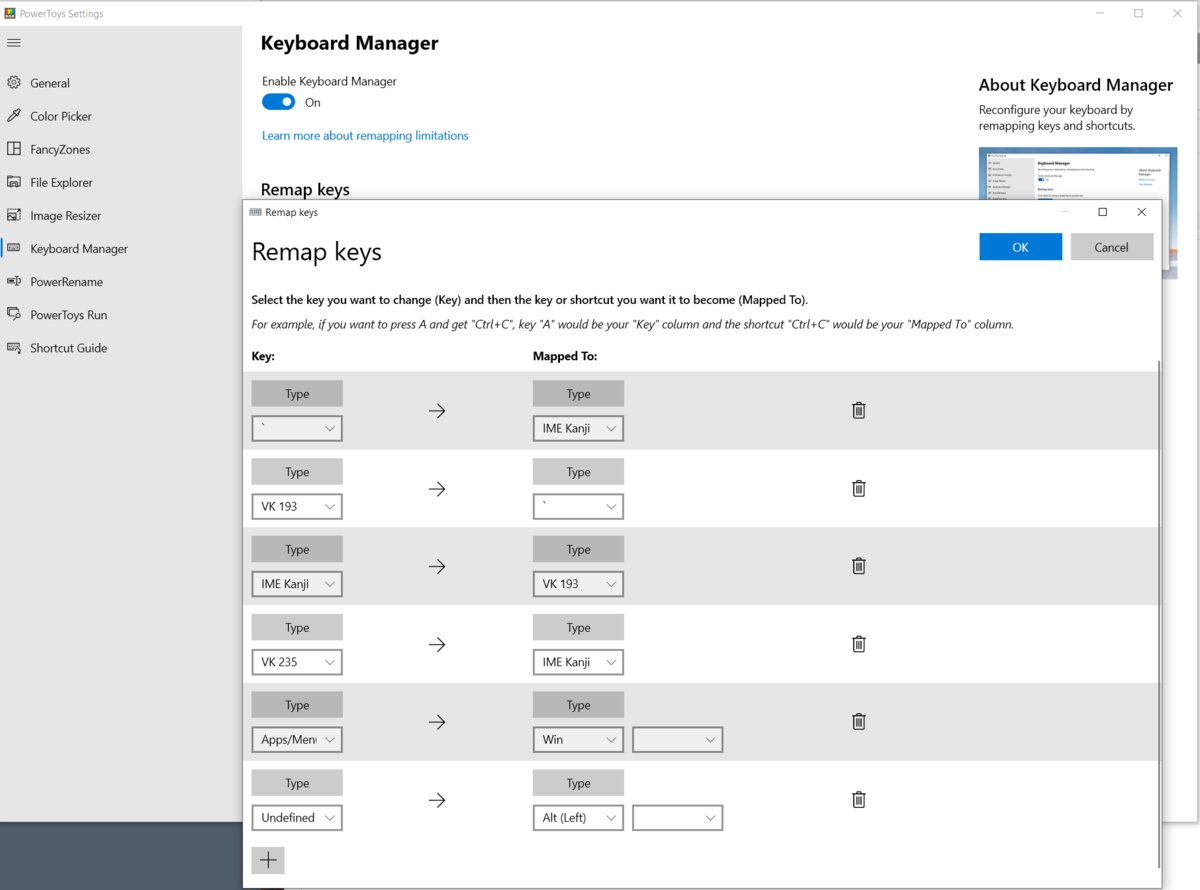Add a new key remapping with plus button
This screenshot has height=890, width=1200.
[268, 860]
